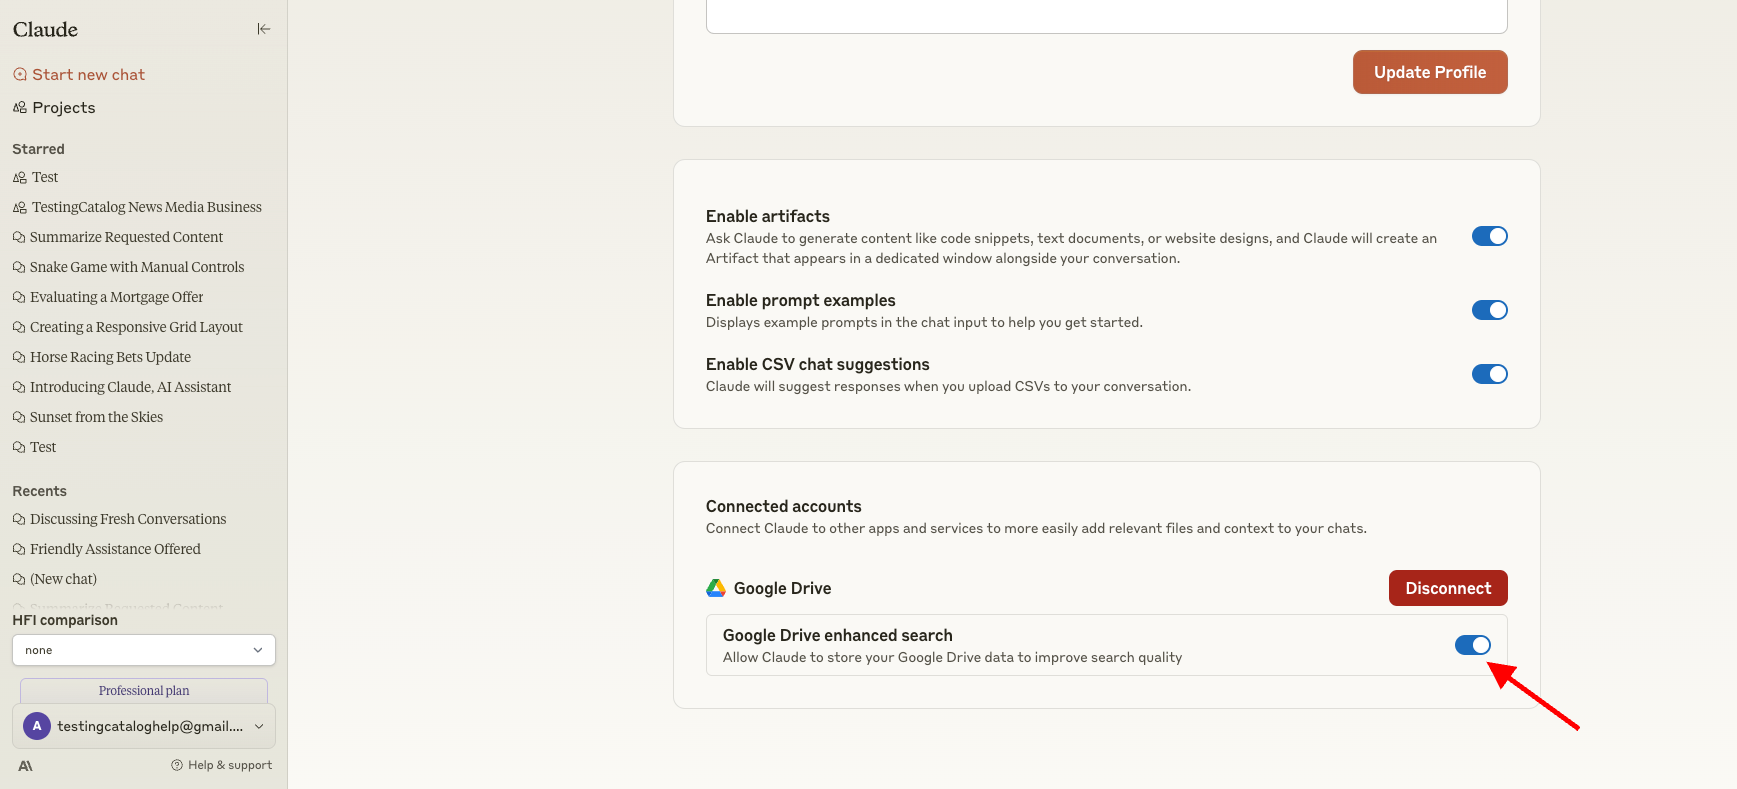Click the Projects icon in sidebar
Viewport: 1737px width, 789px height.
20,108
